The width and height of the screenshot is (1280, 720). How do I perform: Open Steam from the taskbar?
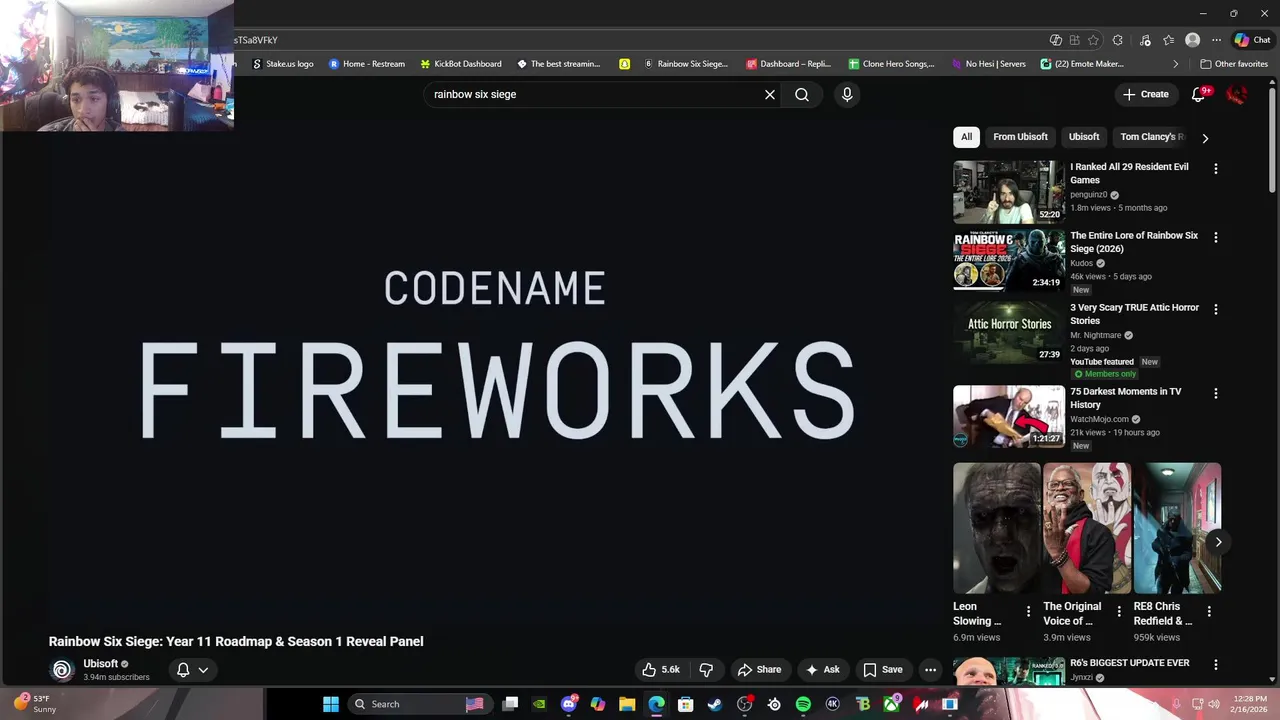pos(715,704)
